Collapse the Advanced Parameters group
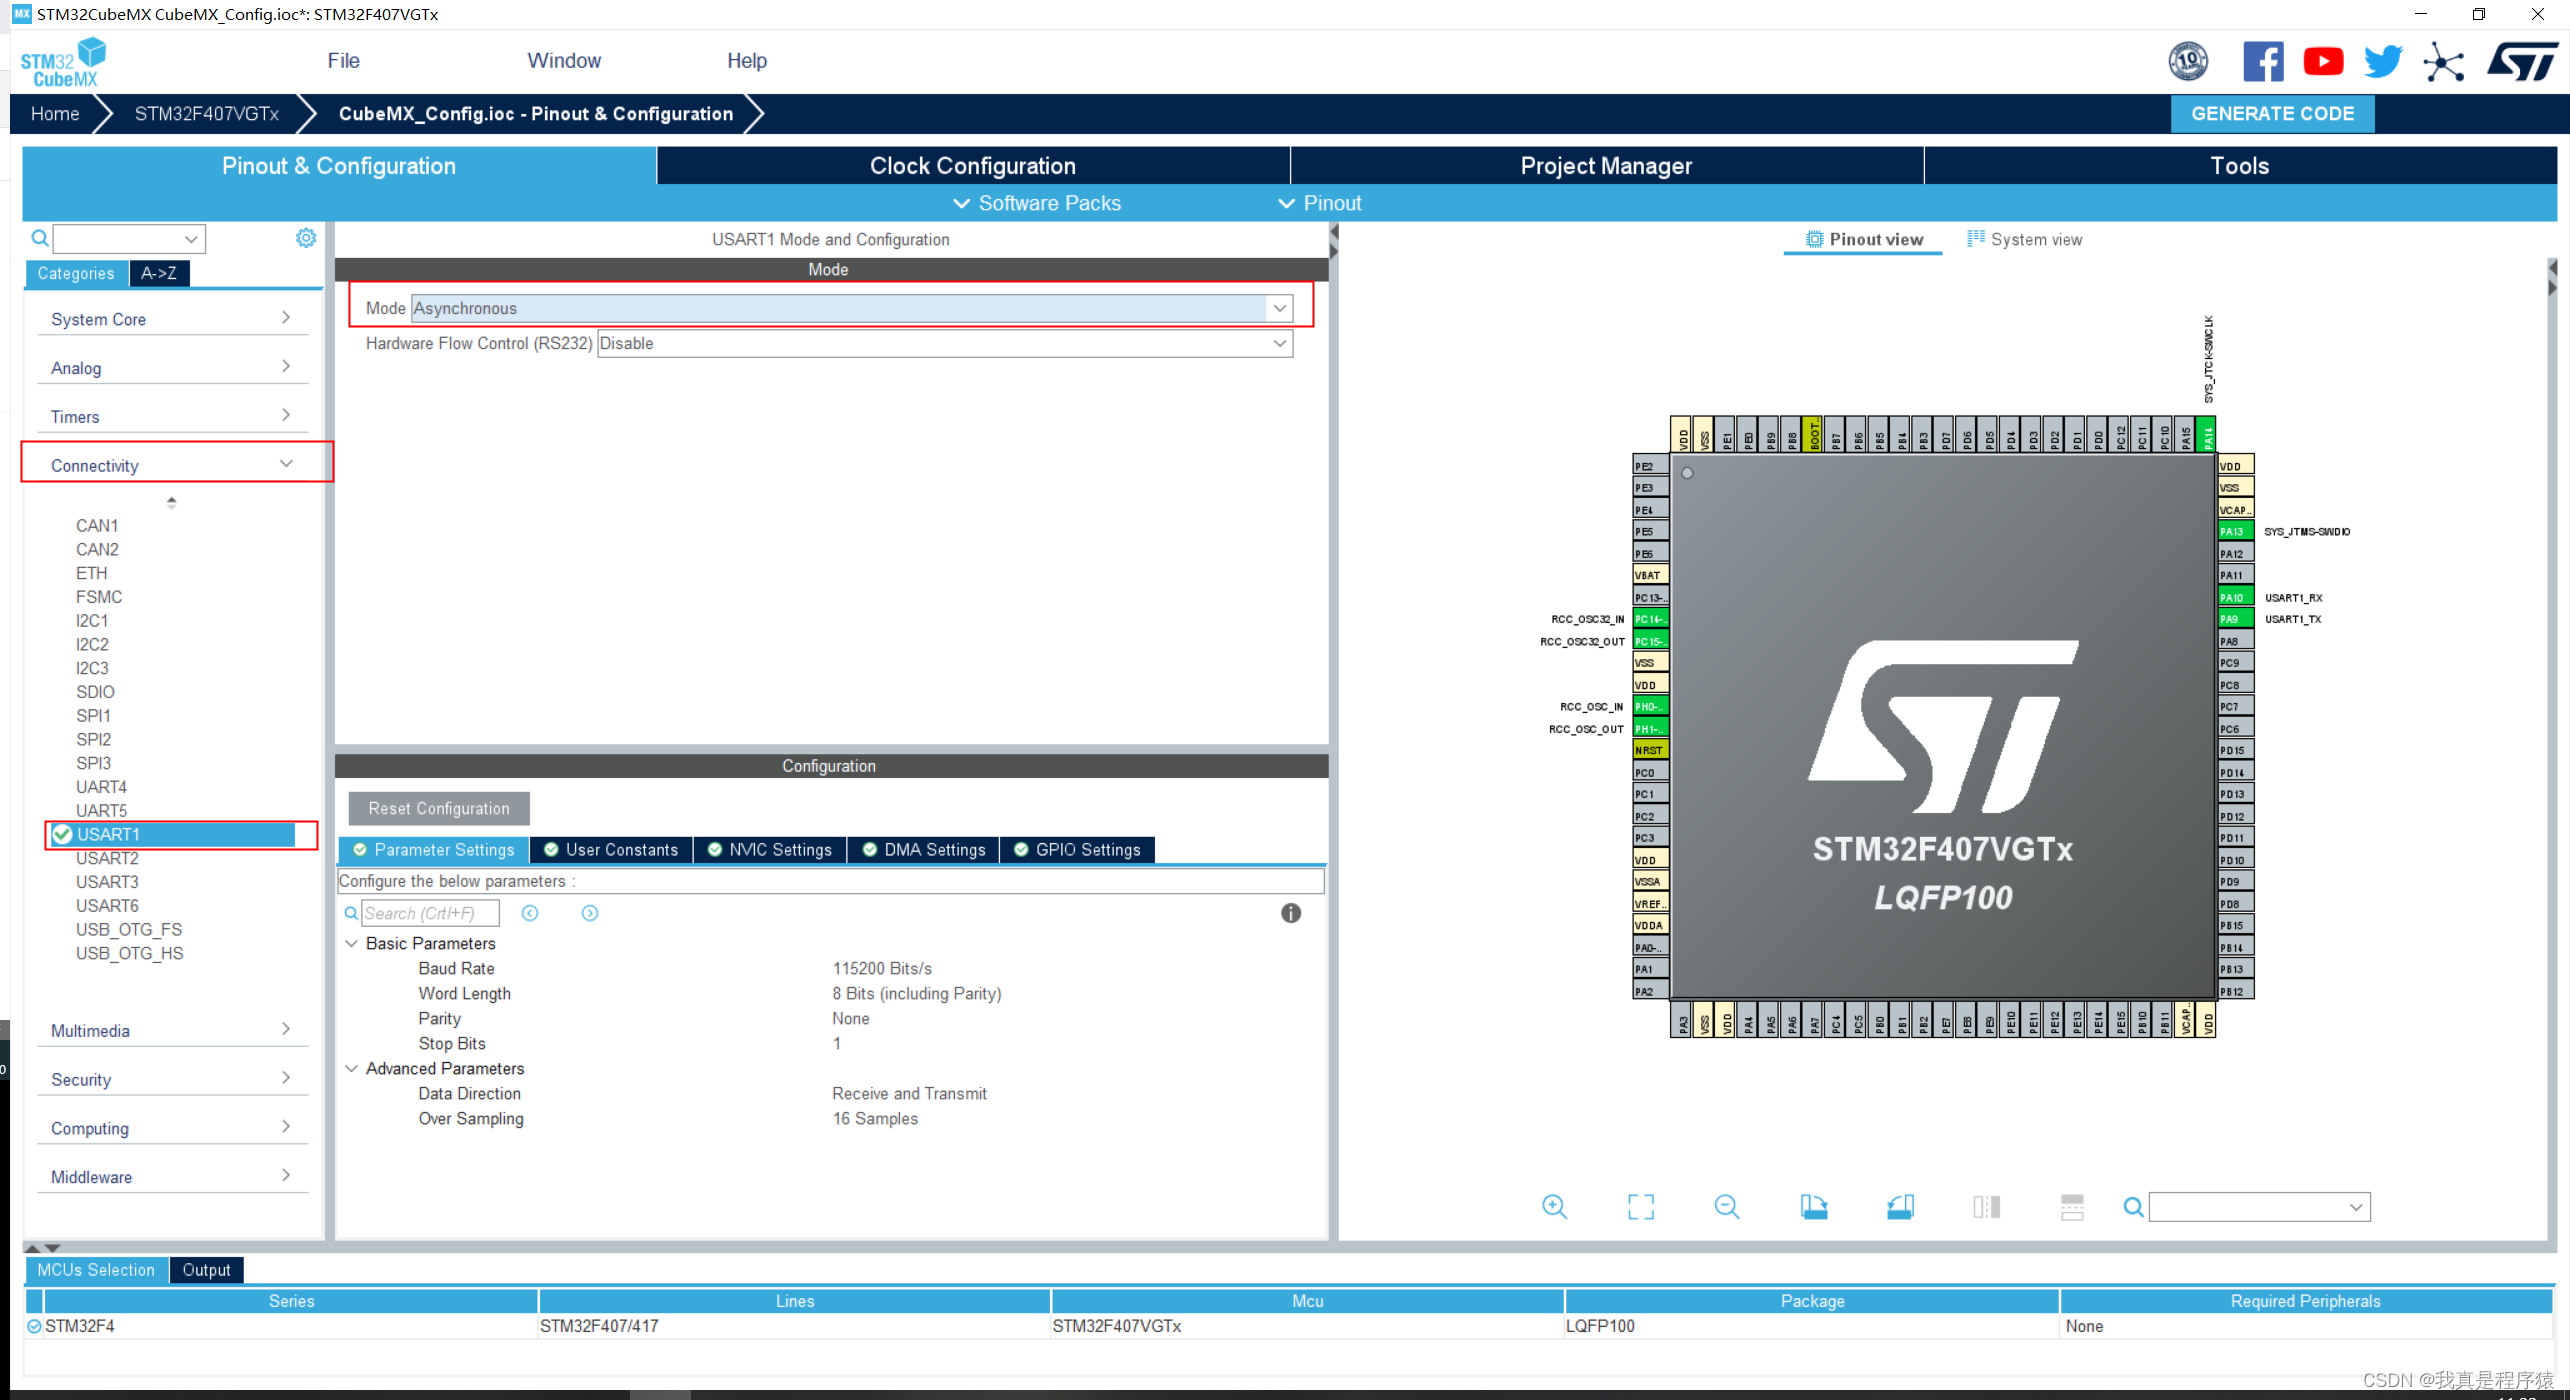Image resolution: width=2570 pixels, height=1400 pixels. pos(351,1068)
